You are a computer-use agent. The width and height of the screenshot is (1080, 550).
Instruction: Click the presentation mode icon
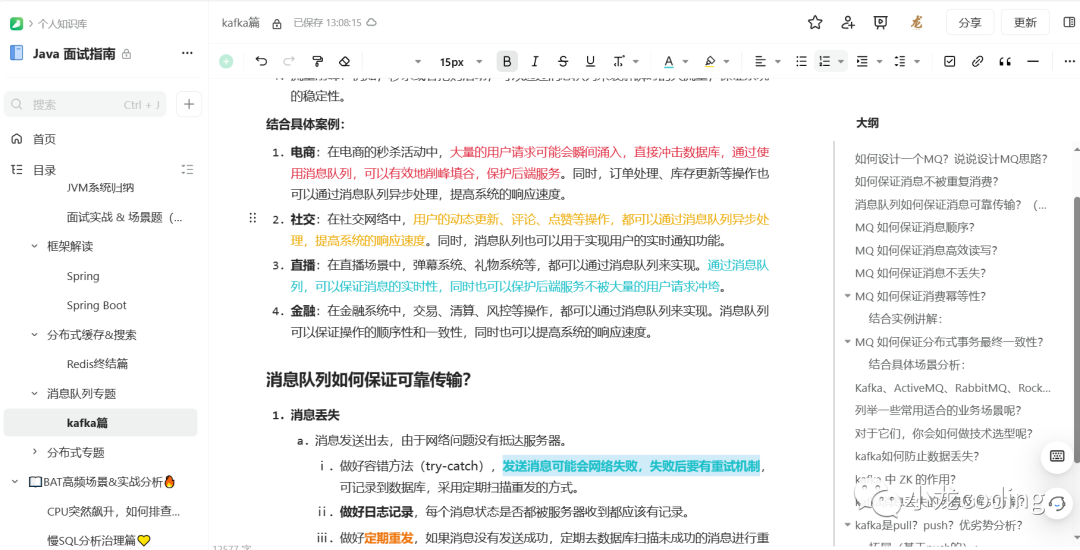click(880, 23)
